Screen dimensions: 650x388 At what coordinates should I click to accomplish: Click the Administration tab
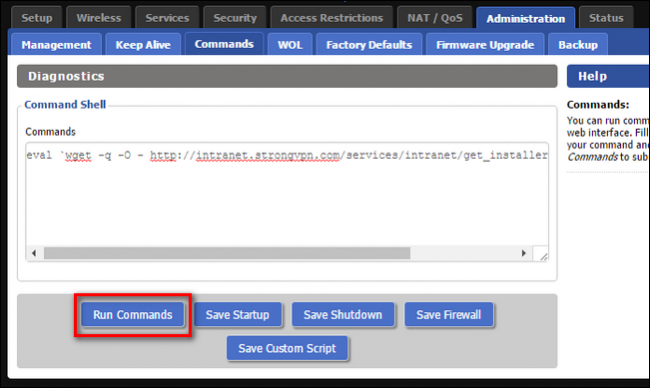tap(526, 18)
